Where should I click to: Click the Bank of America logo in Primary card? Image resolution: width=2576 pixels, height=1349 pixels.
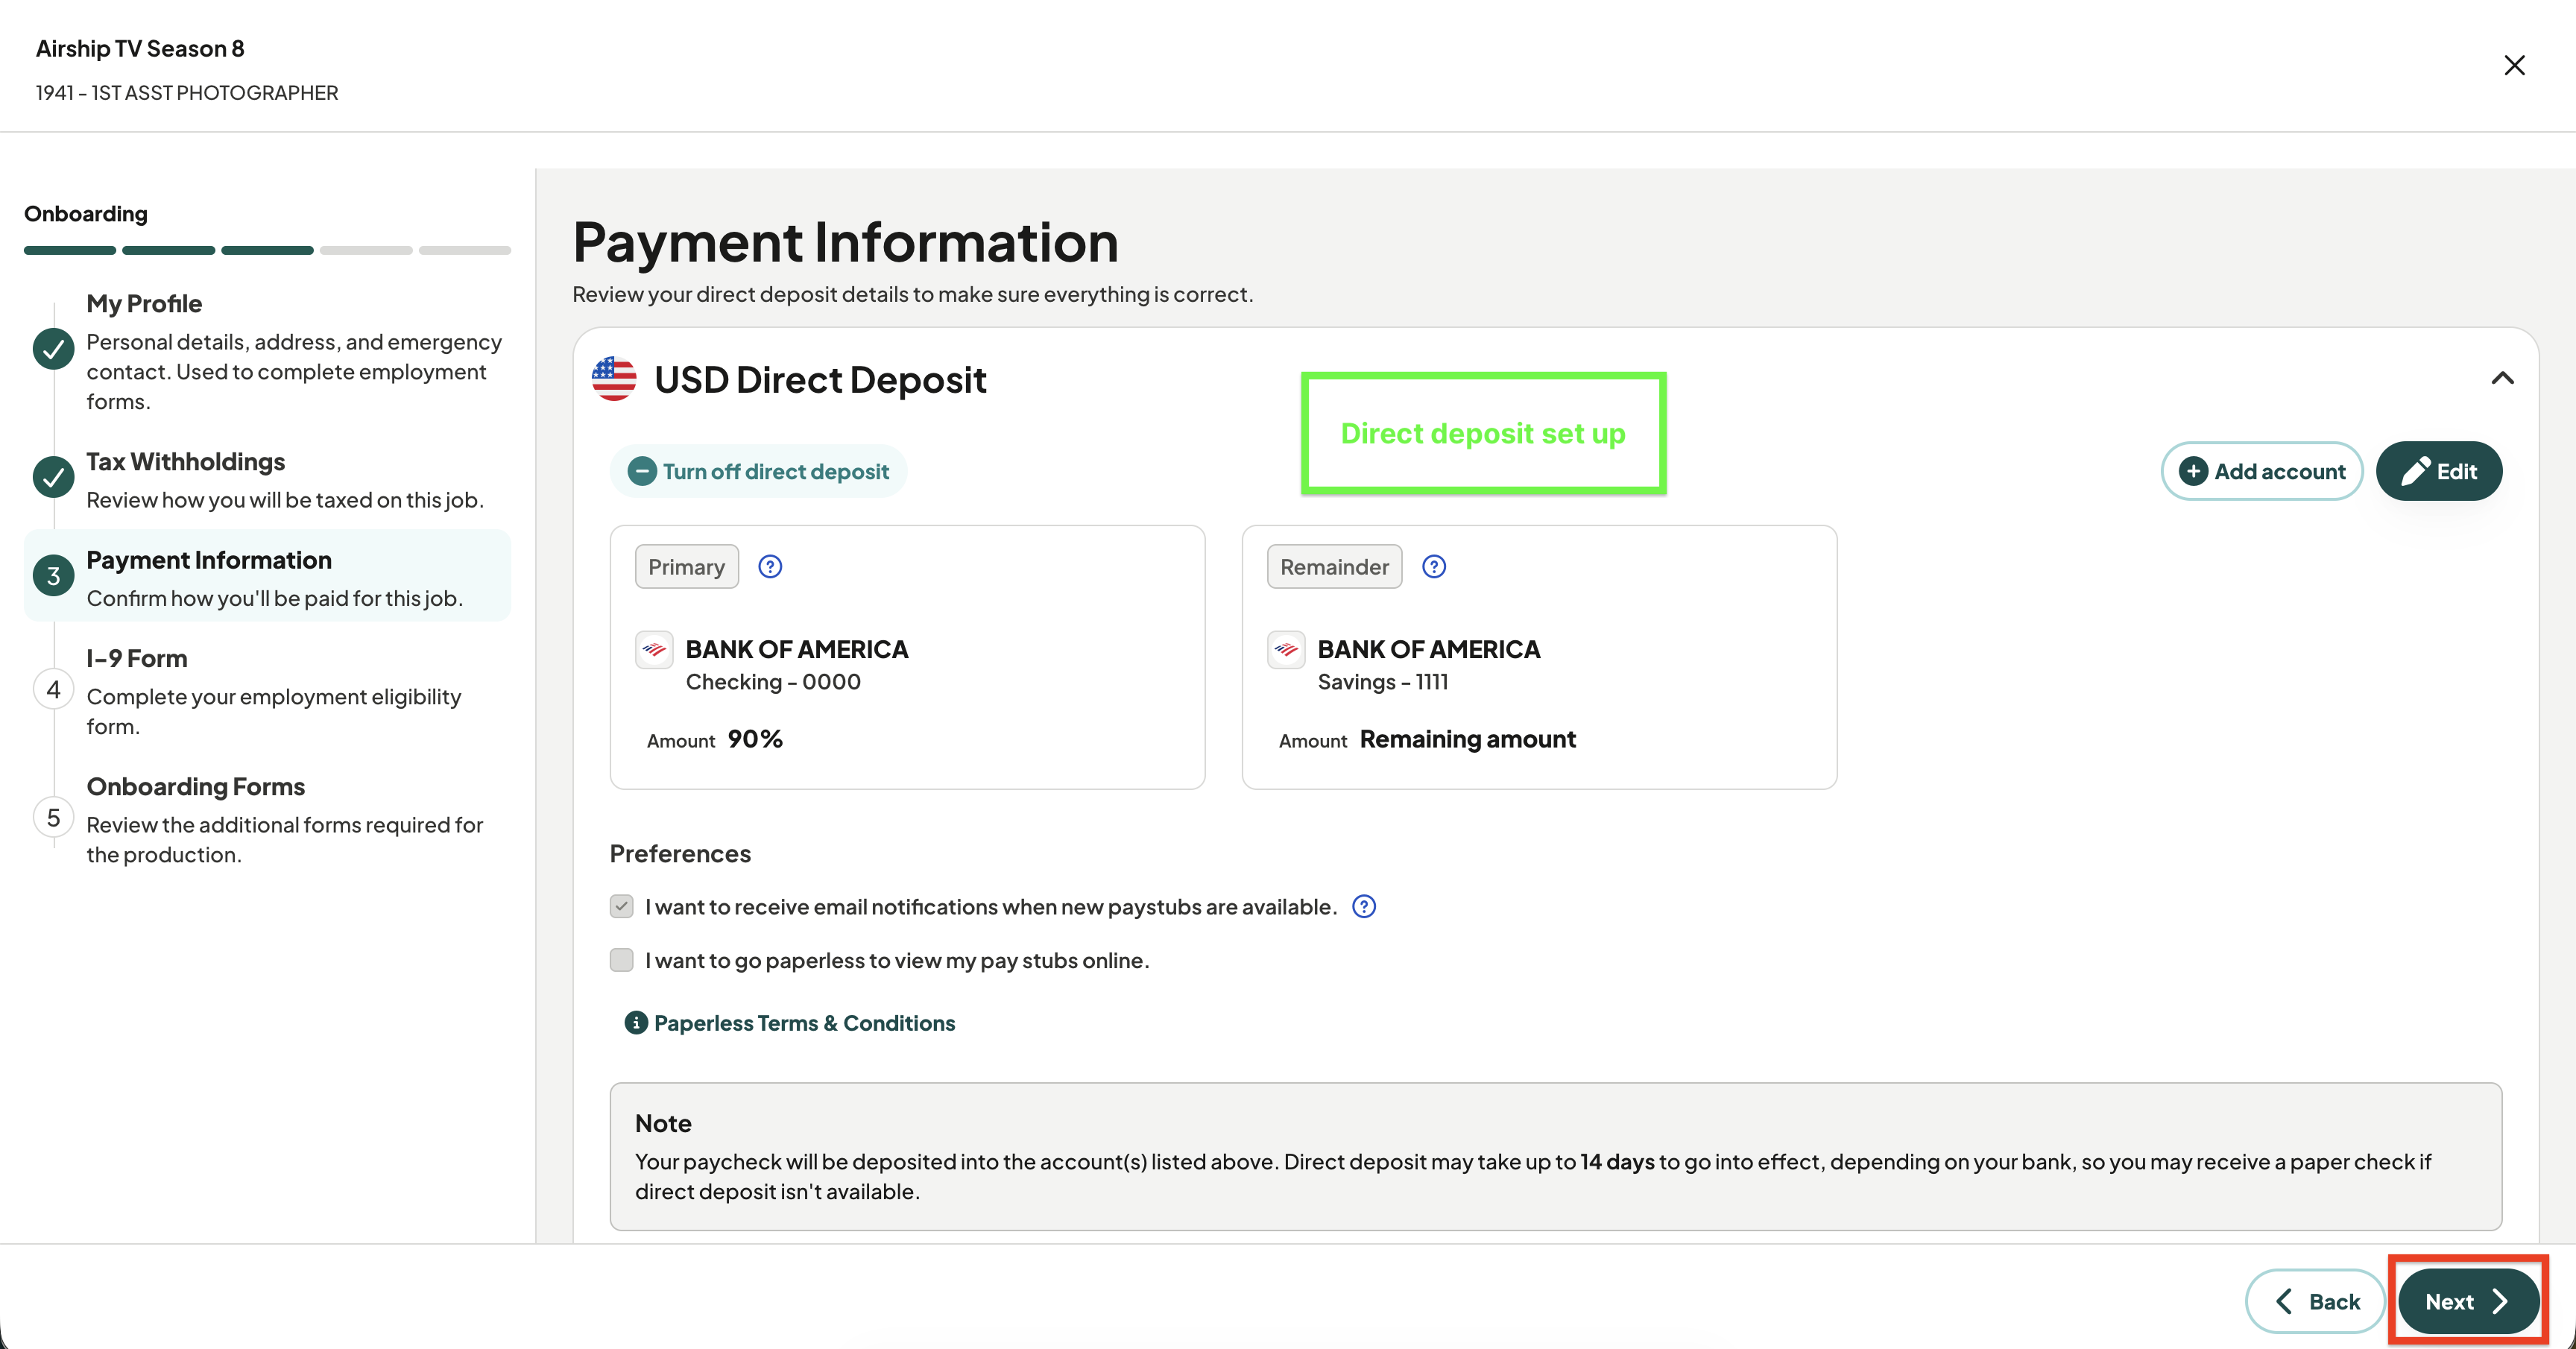coord(654,650)
